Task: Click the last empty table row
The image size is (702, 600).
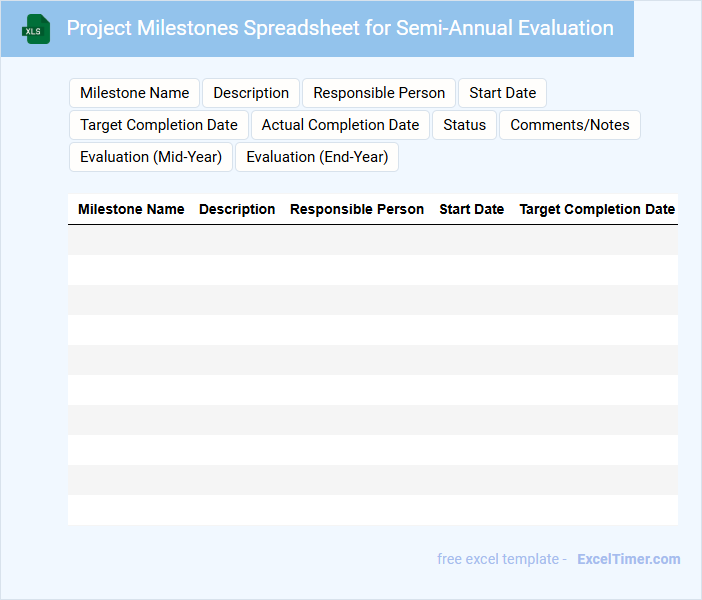Action: [x=372, y=510]
